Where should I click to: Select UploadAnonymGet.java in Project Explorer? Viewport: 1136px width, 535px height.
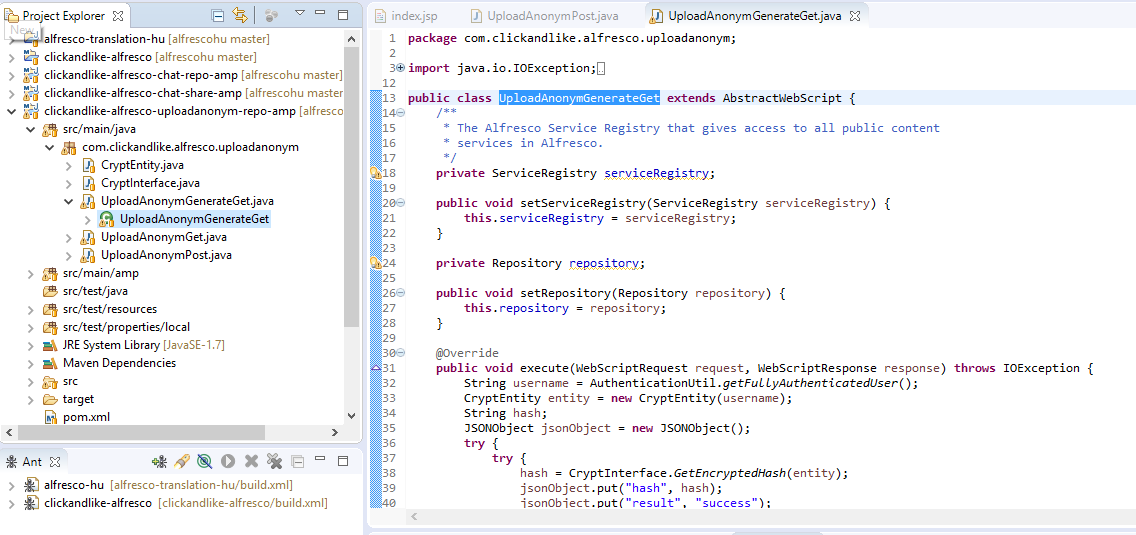tap(164, 237)
